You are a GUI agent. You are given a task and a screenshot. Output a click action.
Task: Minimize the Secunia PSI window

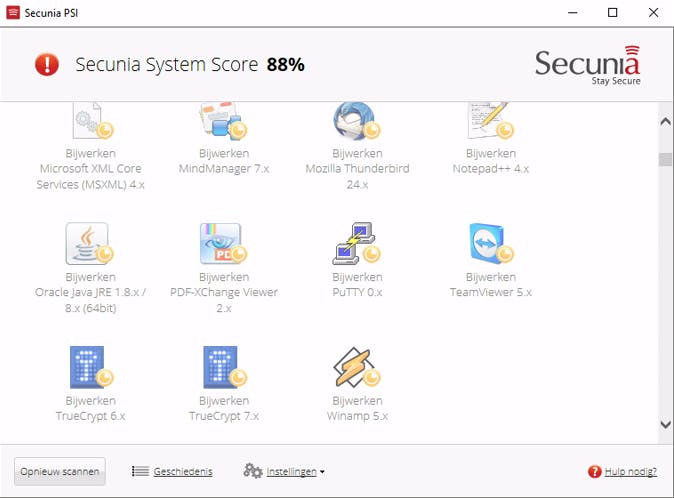point(573,12)
